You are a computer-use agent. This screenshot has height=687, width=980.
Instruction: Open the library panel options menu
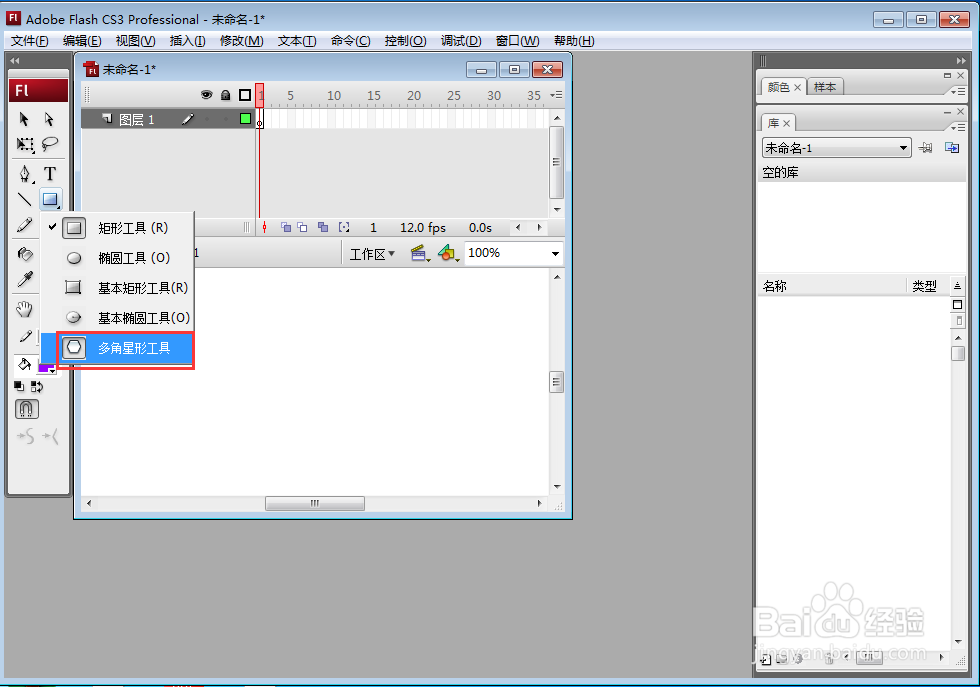point(958,127)
